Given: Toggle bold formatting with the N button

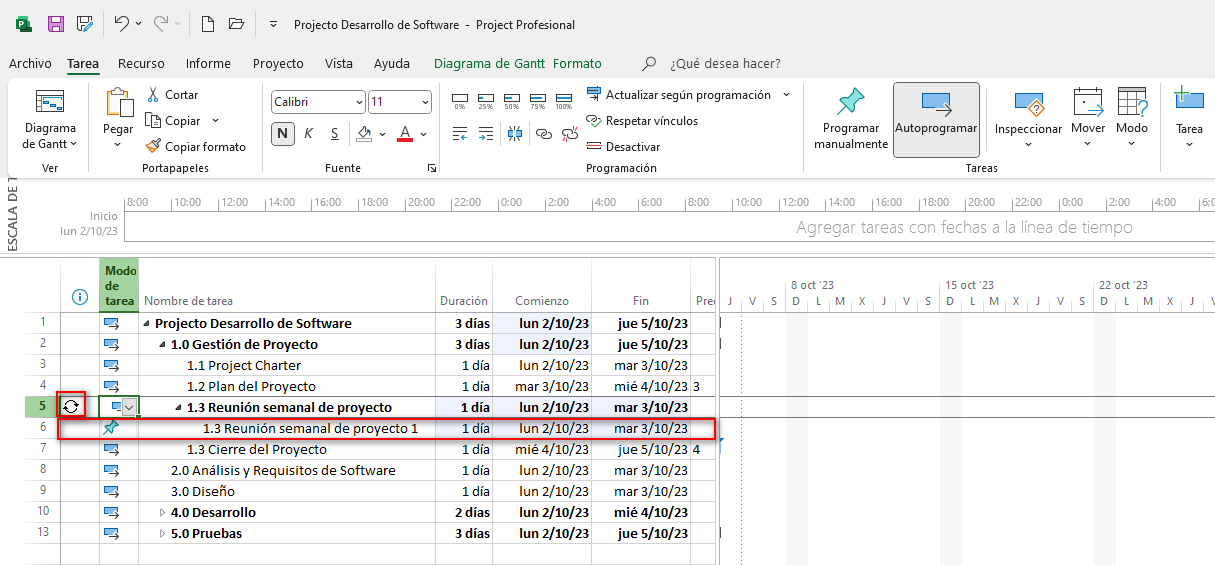Looking at the screenshot, I should point(283,133).
